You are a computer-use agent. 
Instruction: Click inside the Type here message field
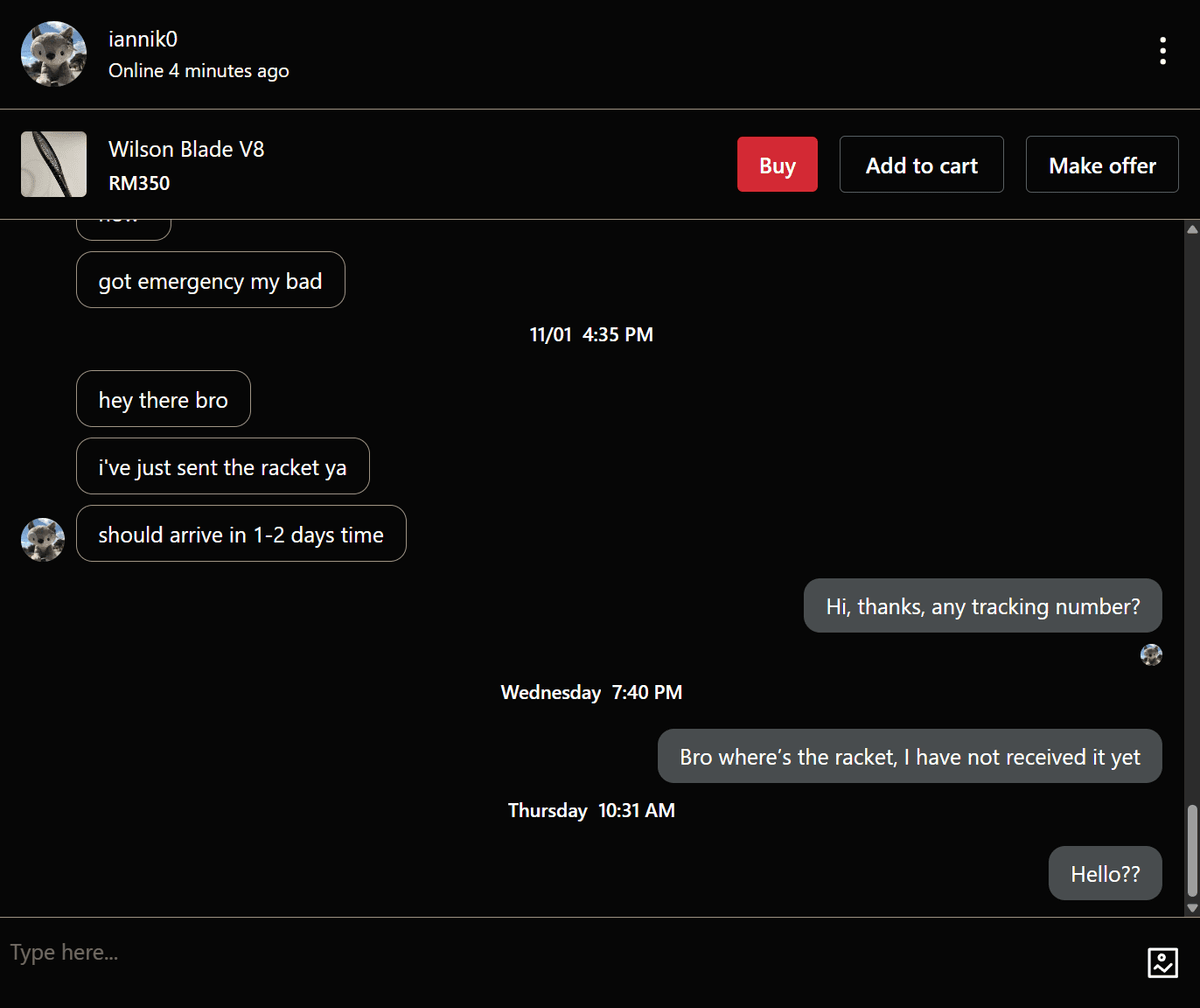click(400, 952)
